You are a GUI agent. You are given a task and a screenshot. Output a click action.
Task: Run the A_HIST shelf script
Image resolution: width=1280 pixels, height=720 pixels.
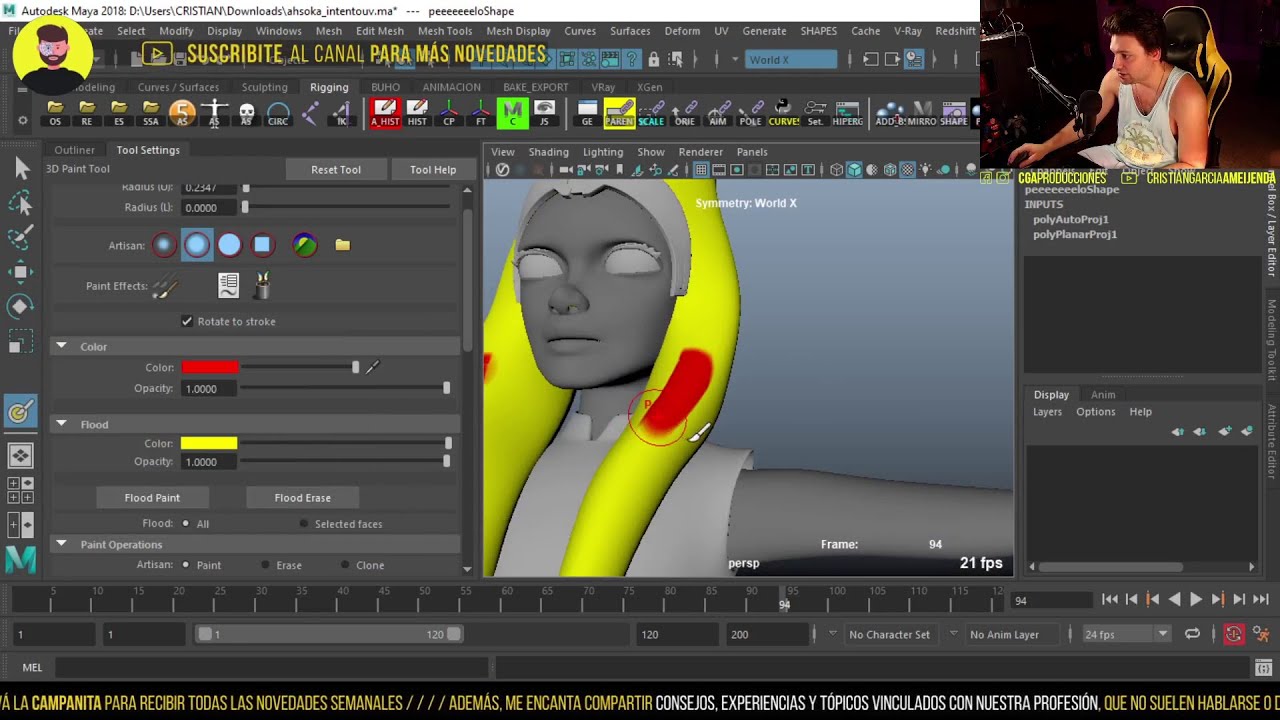pos(385,113)
